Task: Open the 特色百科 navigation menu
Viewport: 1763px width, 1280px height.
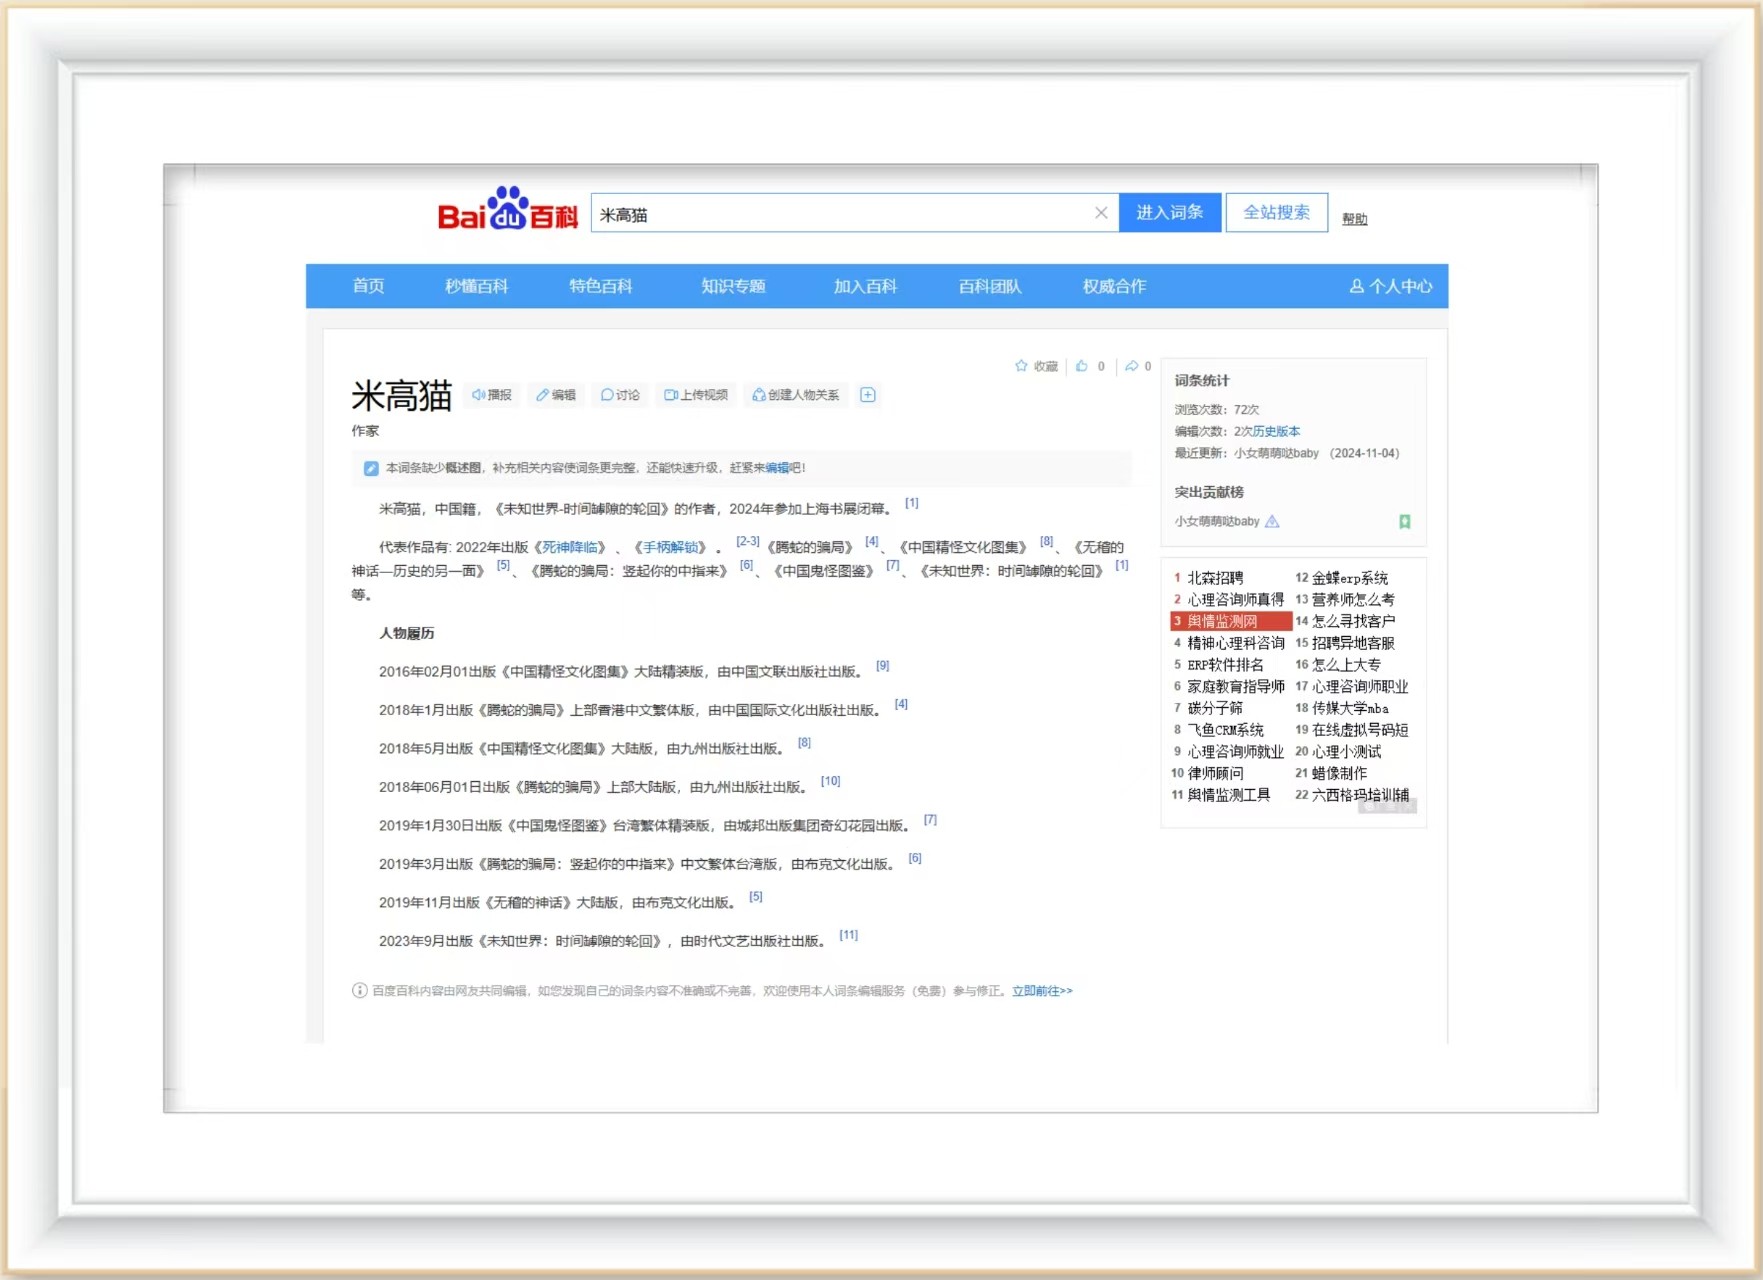Action: click(x=600, y=286)
